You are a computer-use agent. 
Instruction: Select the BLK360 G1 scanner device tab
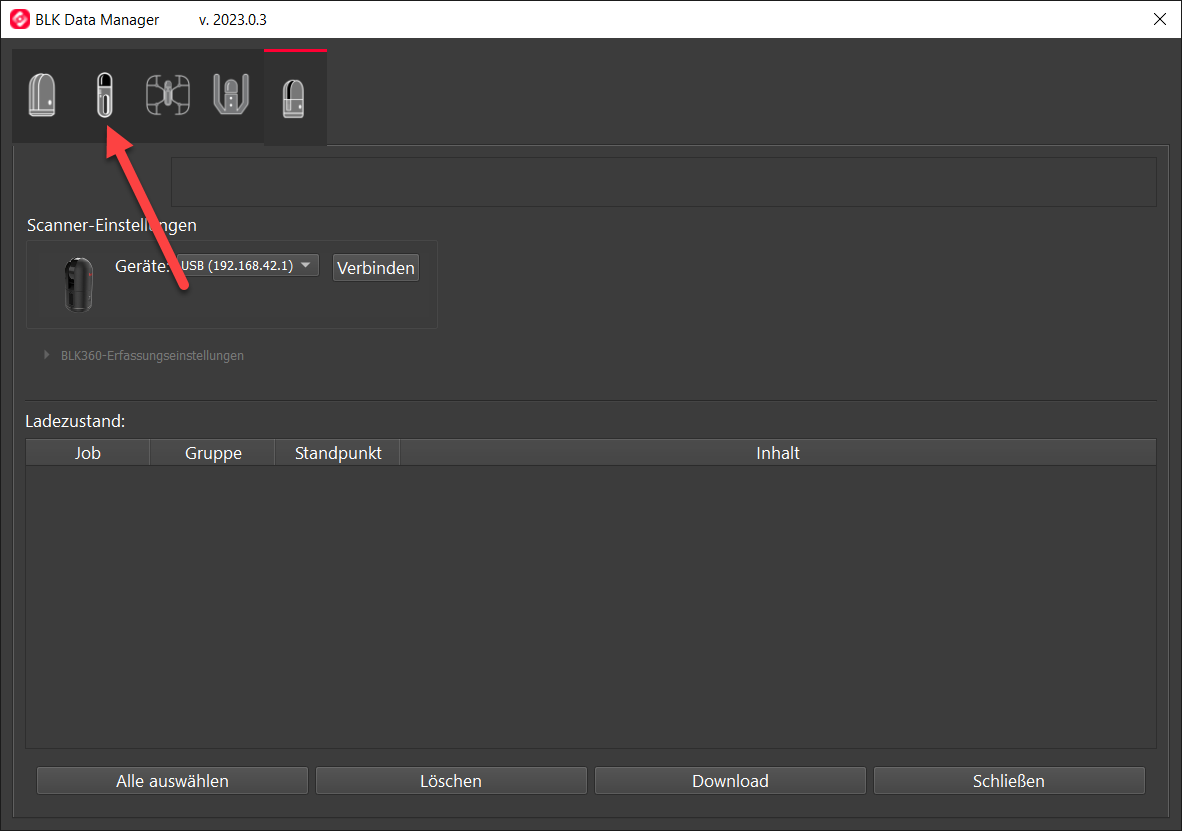[x=42, y=95]
